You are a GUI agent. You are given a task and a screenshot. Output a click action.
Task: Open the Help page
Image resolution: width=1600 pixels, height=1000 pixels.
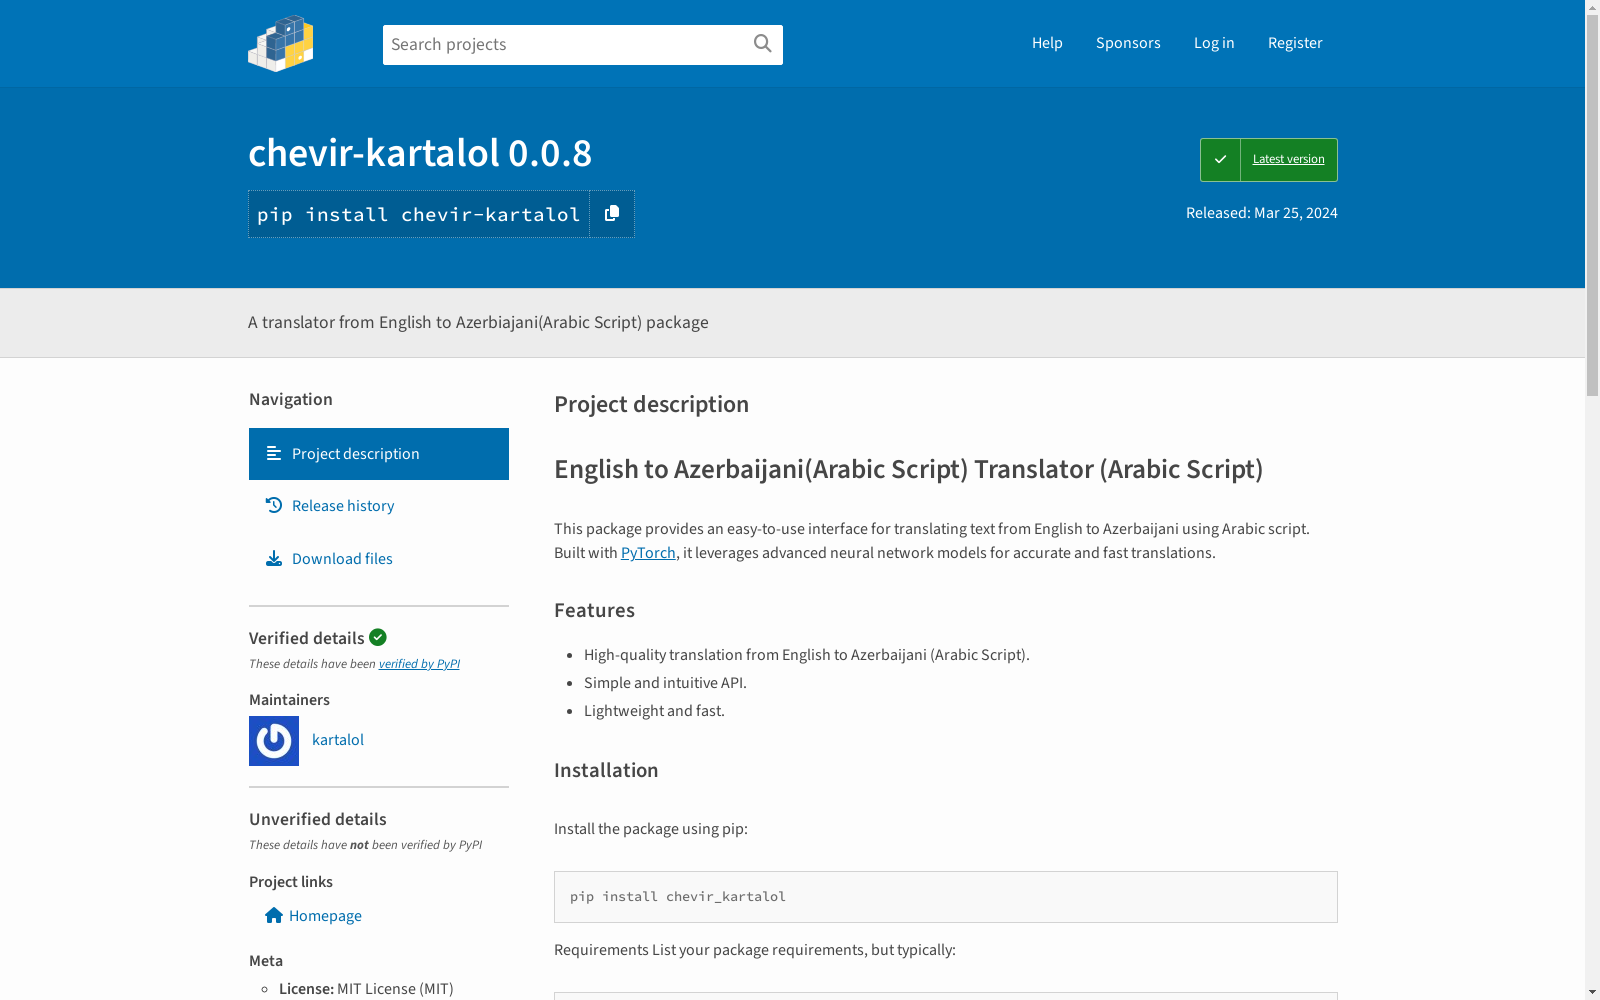pos(1047,43)
